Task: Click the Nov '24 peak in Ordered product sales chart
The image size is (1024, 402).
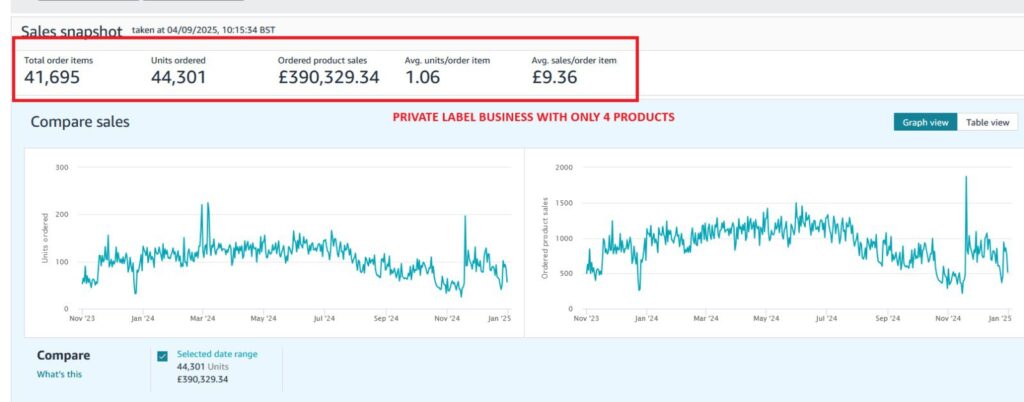Action: [x=966, y=178]
